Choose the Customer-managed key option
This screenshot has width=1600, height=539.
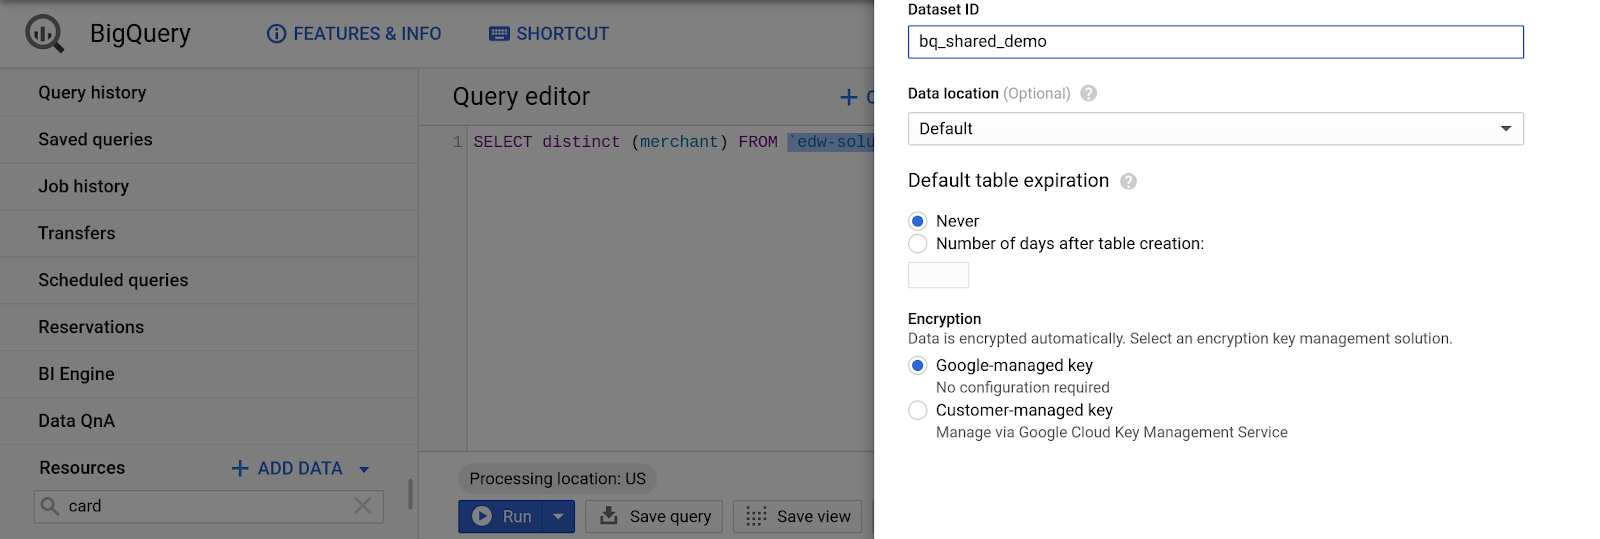pyautogui.click(x=917, y=410)
